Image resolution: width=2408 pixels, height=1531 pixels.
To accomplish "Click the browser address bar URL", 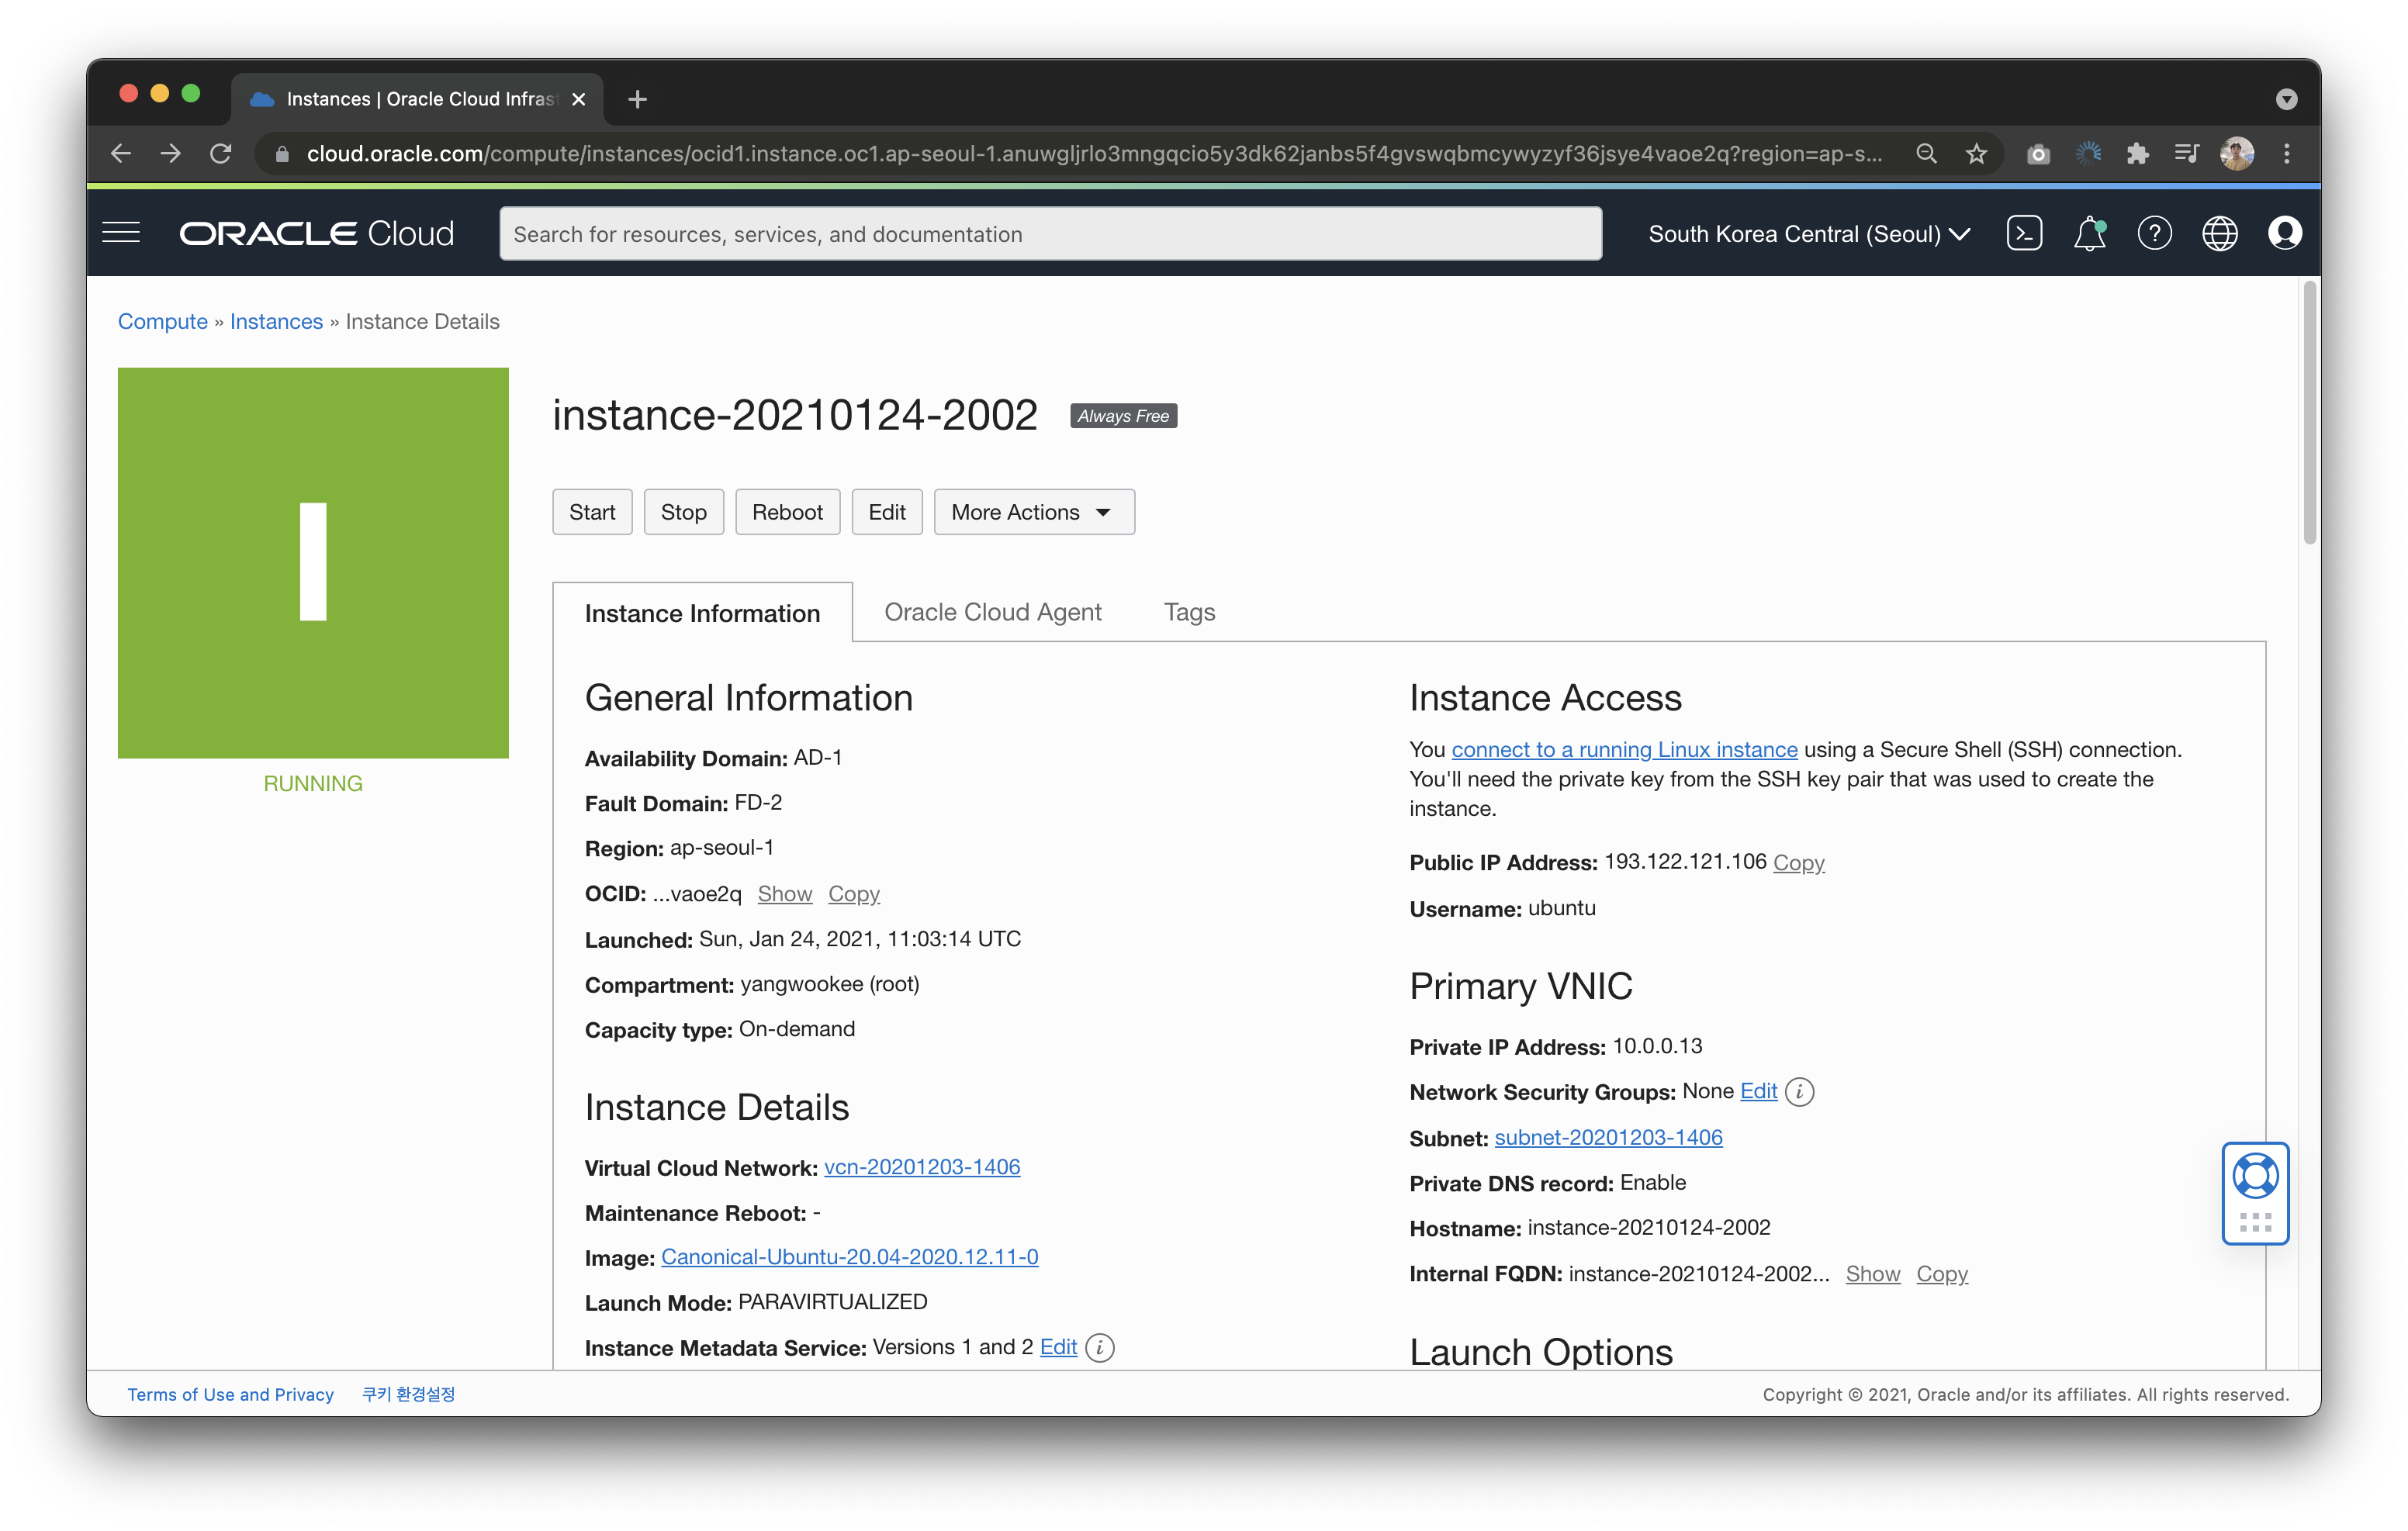I will 1093,153.
